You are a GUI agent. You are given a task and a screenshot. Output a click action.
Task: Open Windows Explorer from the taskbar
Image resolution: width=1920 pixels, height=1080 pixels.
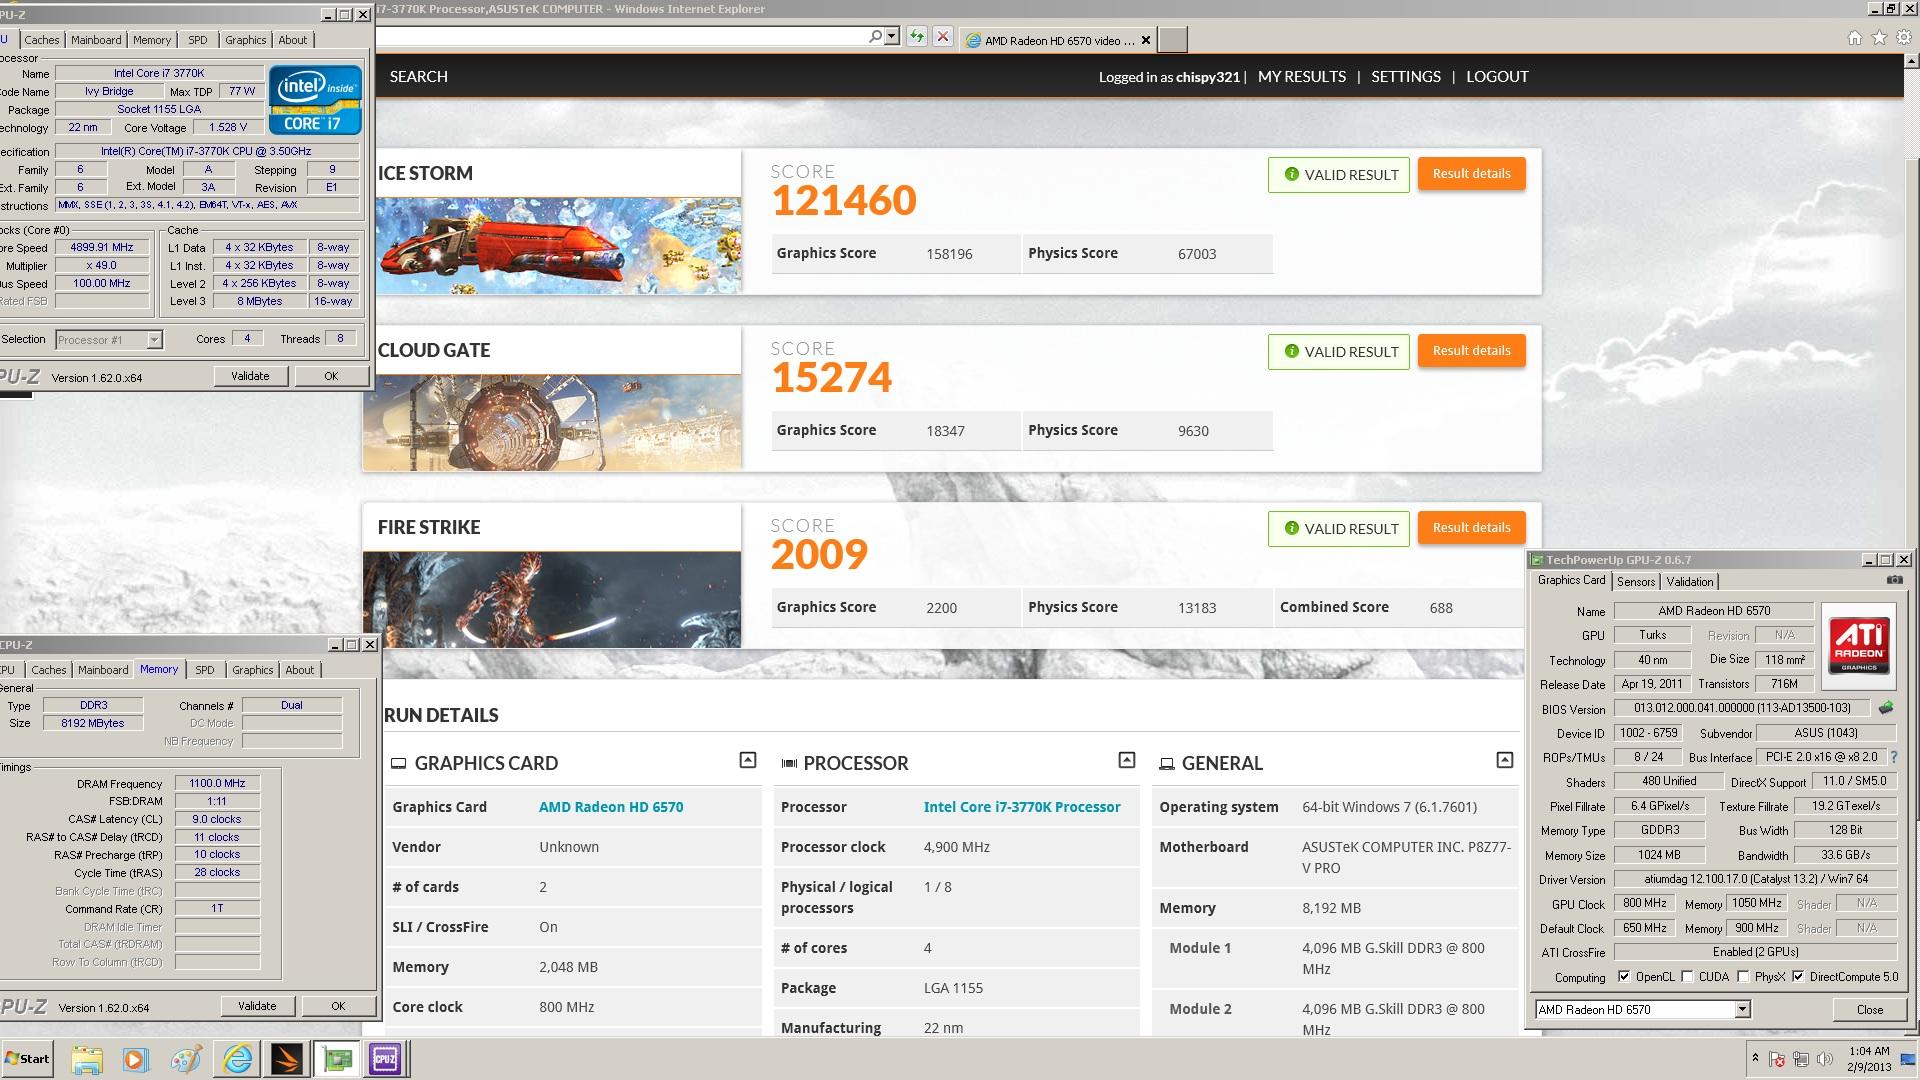pyautogui.click(x=87, y=1059)
